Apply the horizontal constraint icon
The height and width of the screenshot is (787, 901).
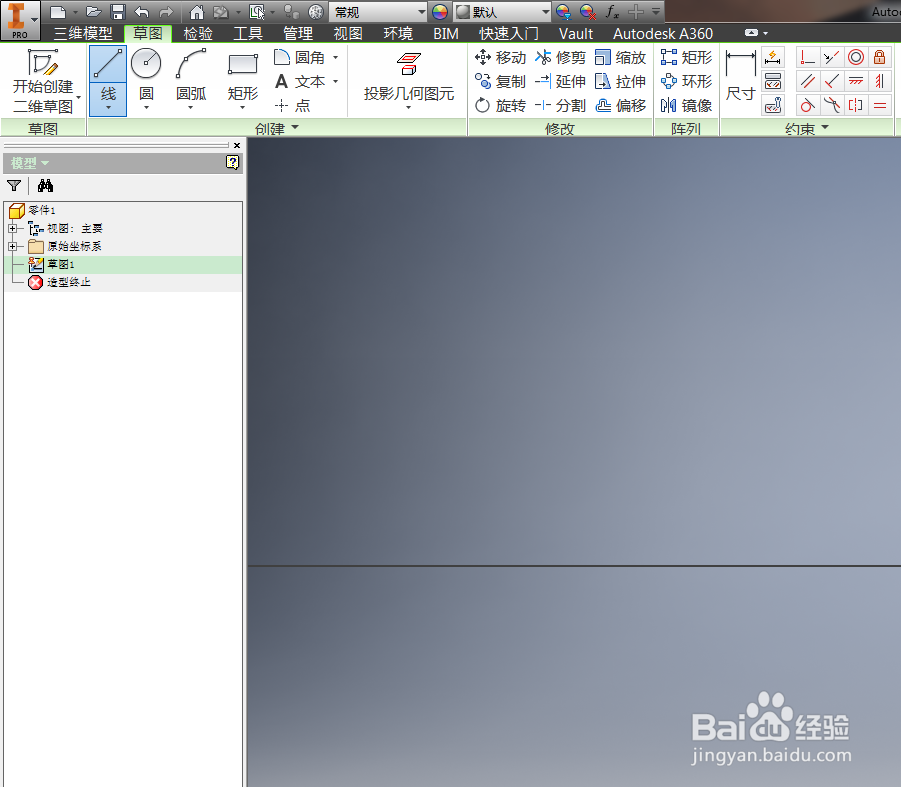pyautogui.click(x=856, y=82)
